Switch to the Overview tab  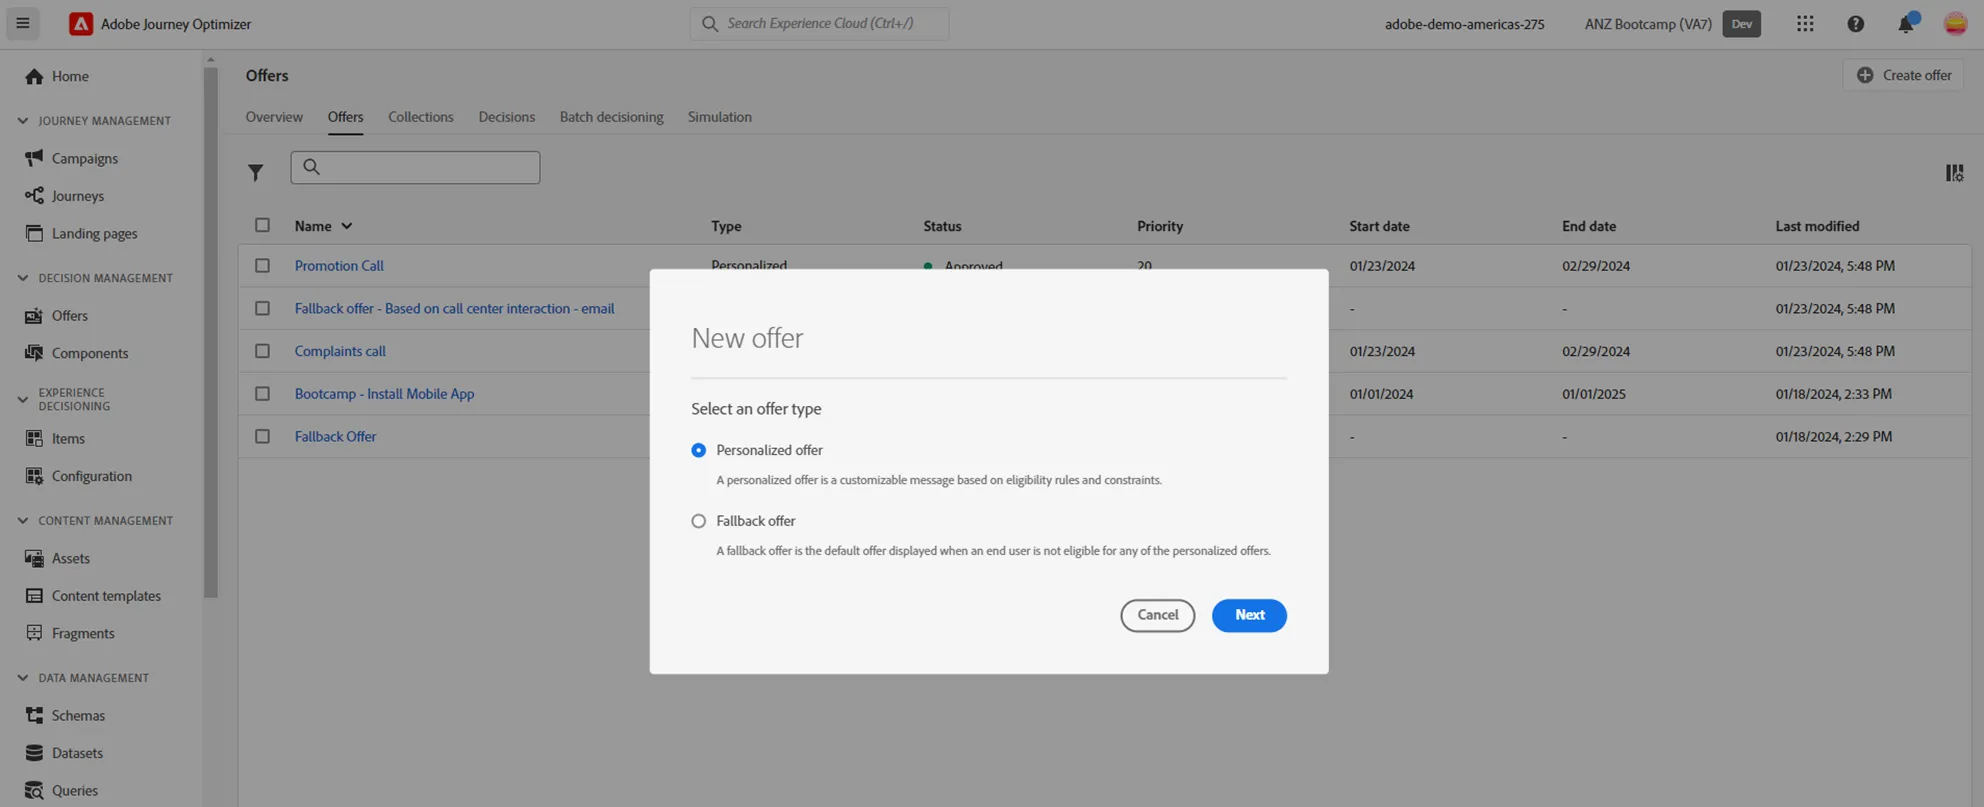274,117
